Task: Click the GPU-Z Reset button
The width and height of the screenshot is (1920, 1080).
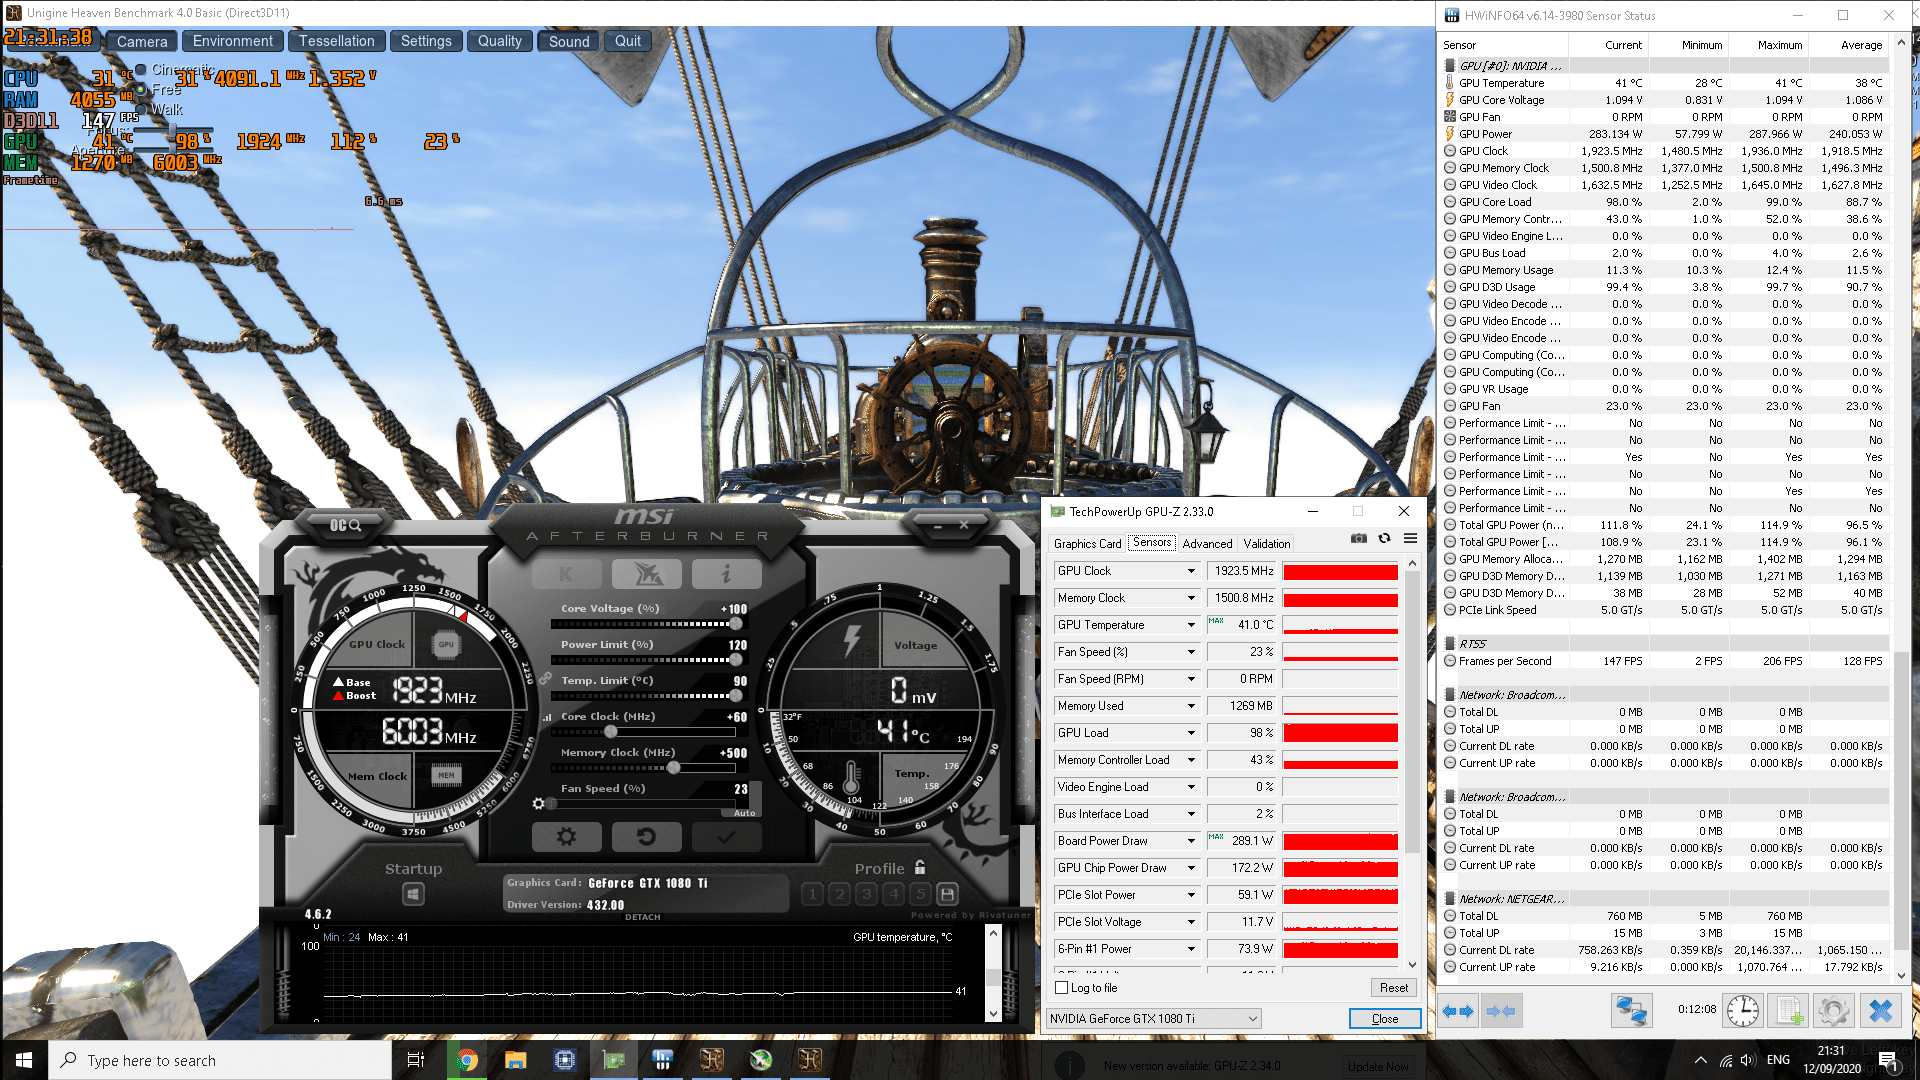Action: coord(1393,988)
